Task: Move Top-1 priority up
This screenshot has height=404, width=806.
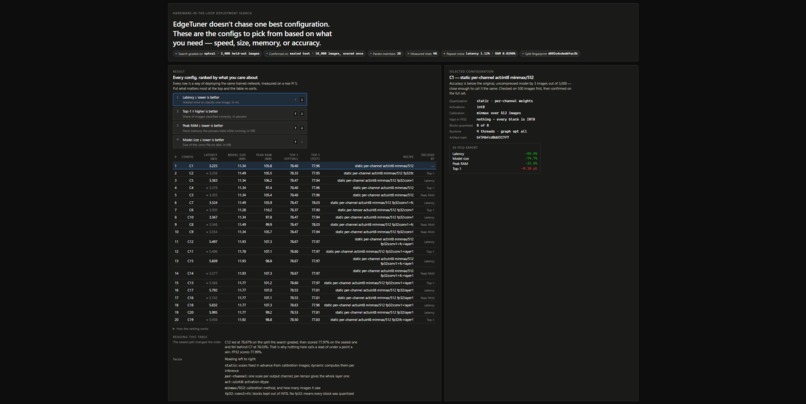Action: (296, 114)
